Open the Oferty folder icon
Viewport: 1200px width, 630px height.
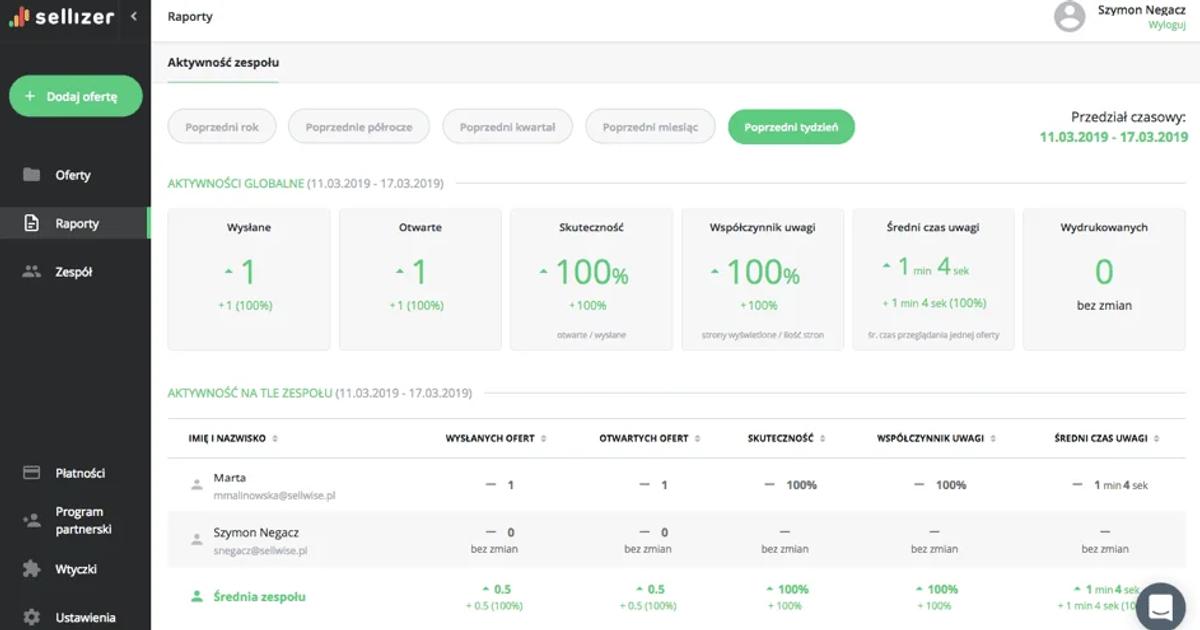[32, 175]
